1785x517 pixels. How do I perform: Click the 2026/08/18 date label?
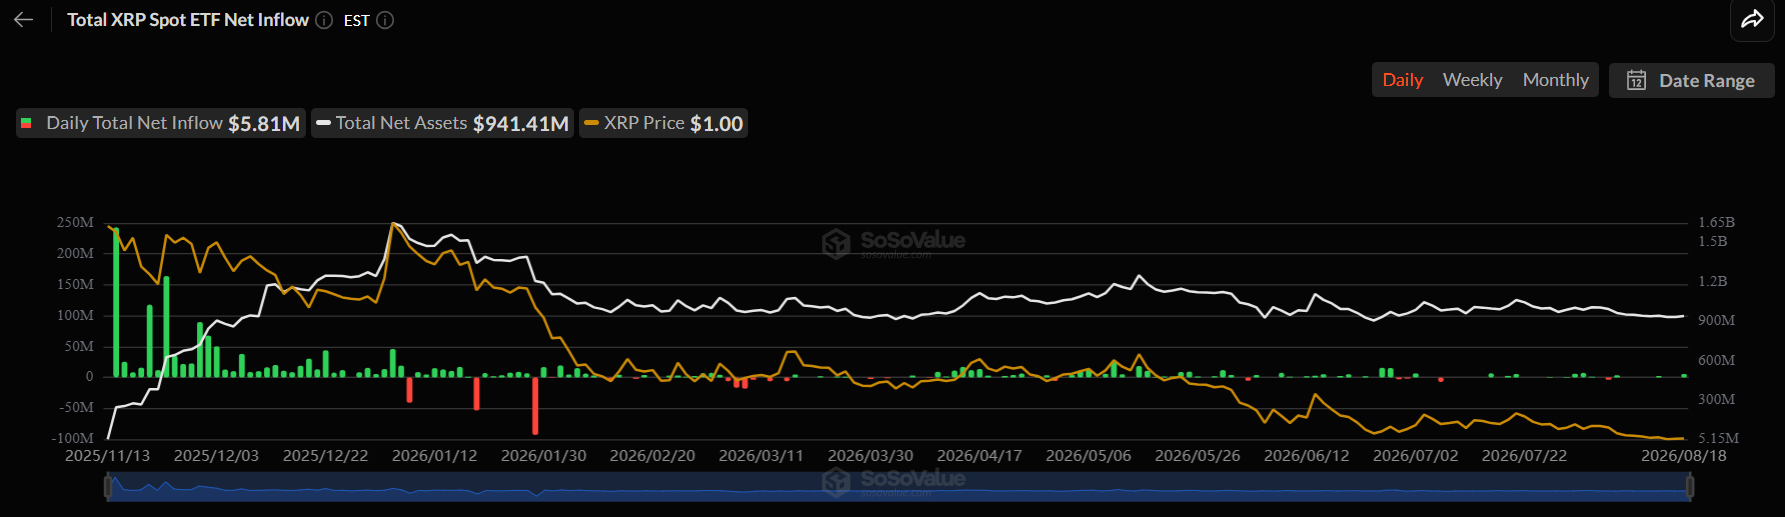(1683, 456)
